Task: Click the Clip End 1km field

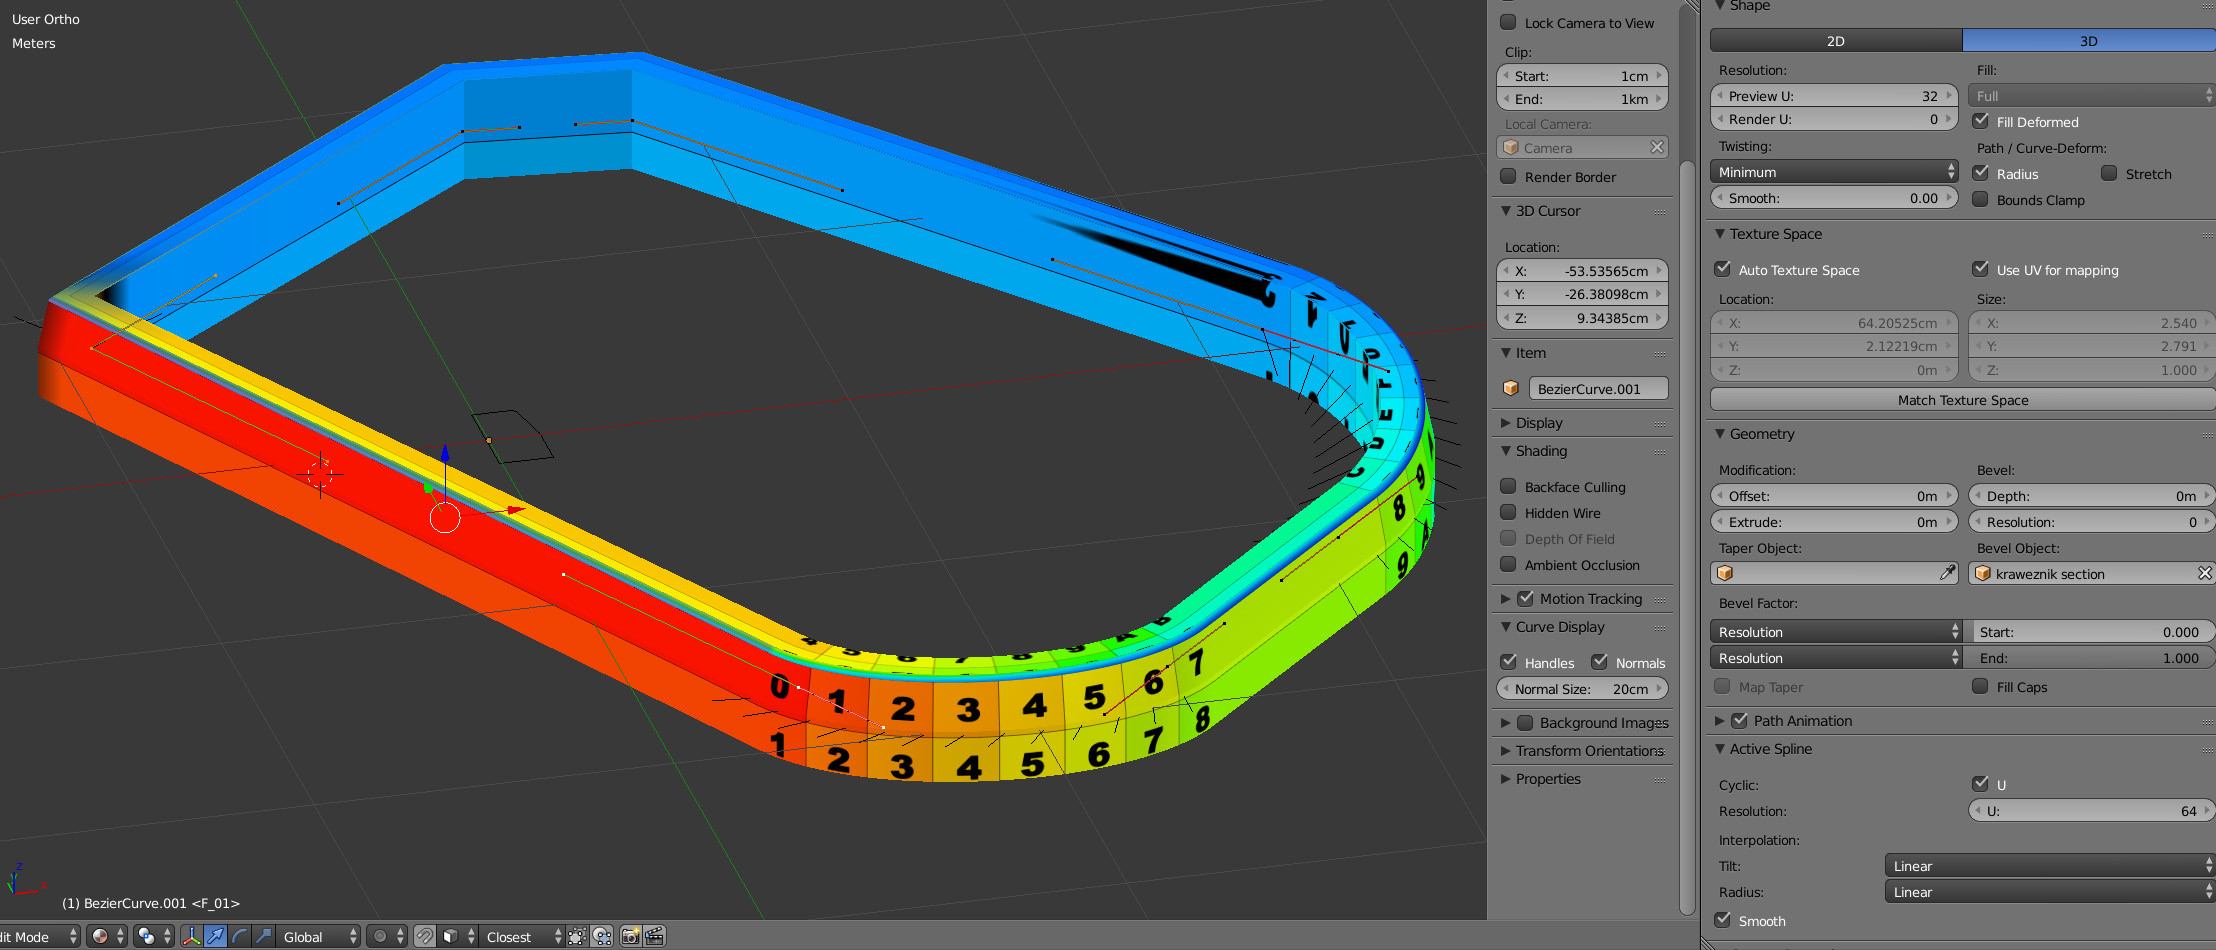Action: point(1583,99)
